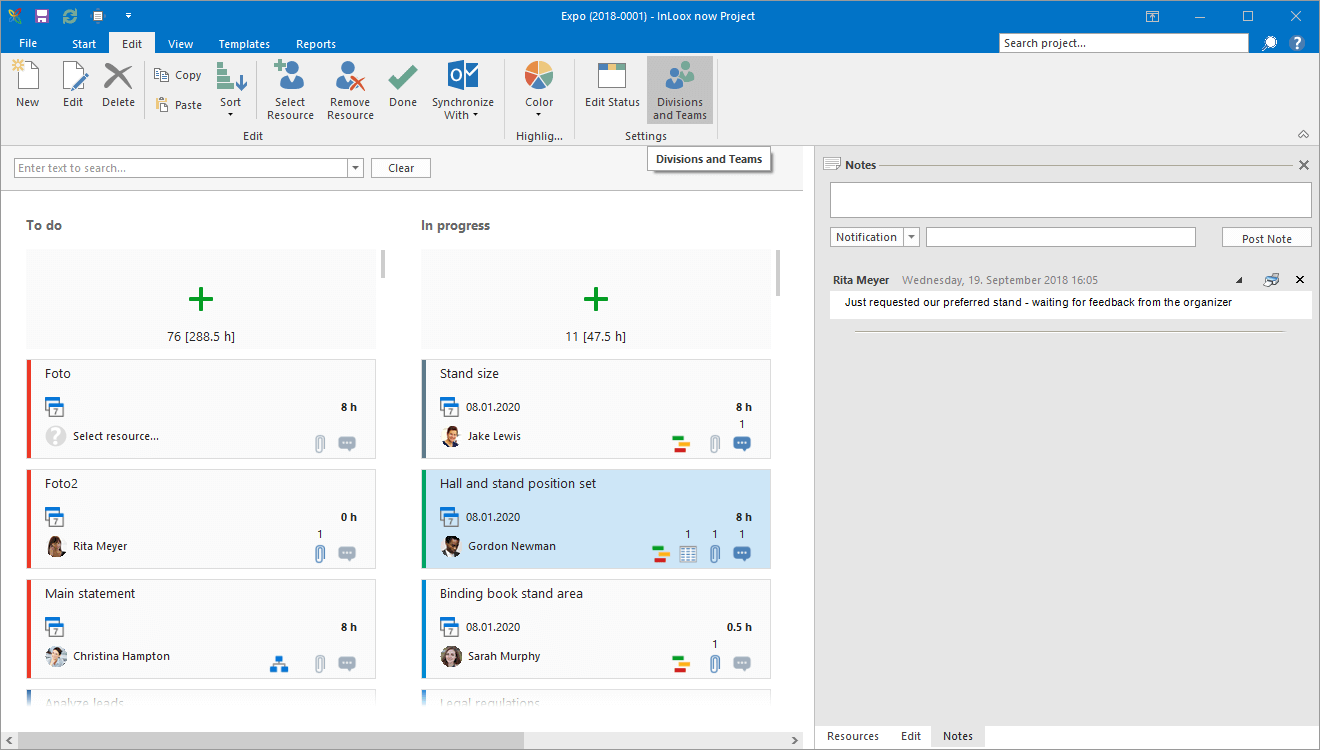This screenshot has height=750, width=1320.
Task: Click the plus to add To do task
Action: [x=201, y=298]
